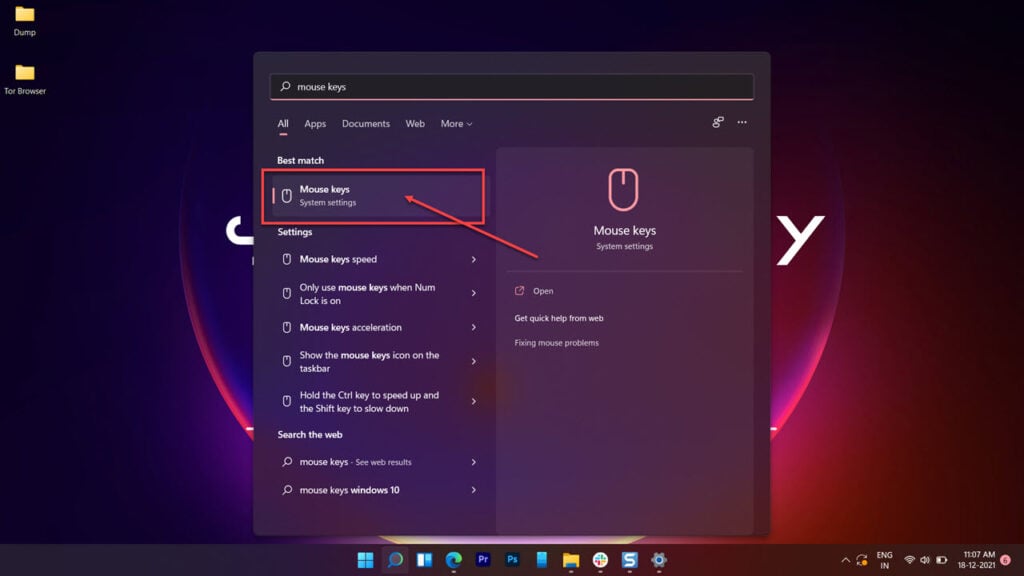
Task: Switch to the Web search tab
Action: click(x=415, y=123)
